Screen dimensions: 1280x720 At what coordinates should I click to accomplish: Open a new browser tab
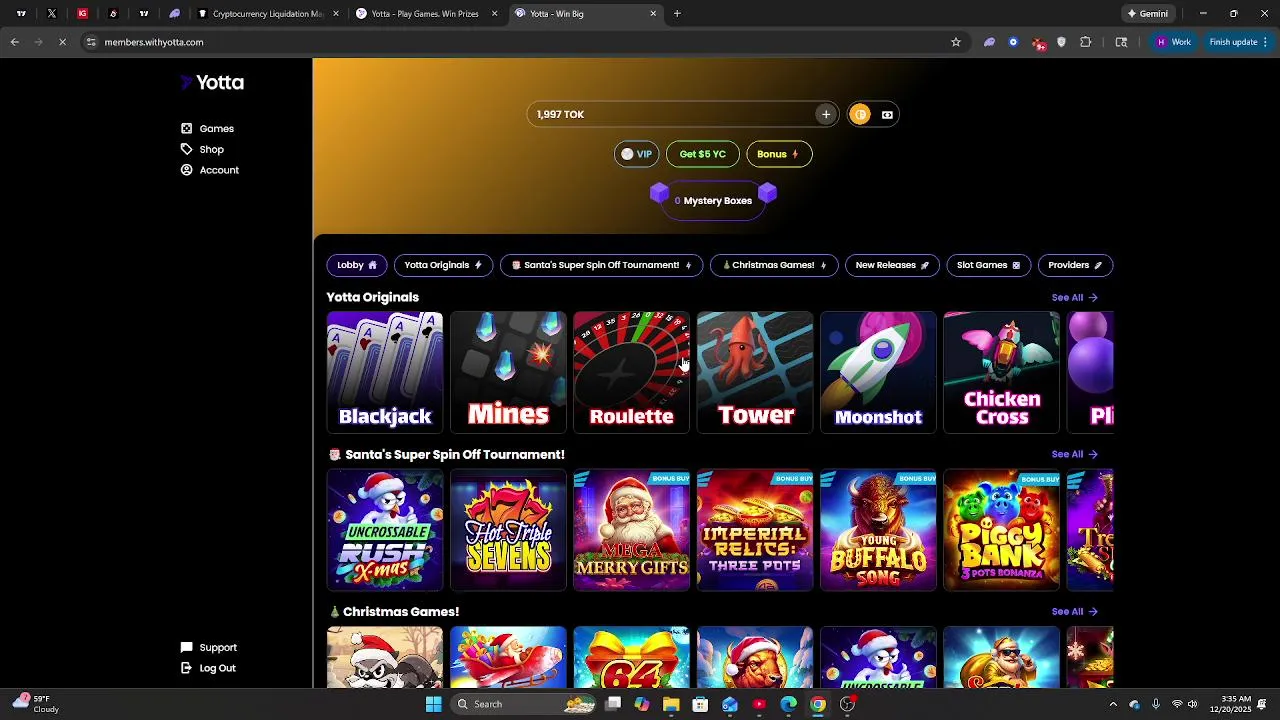[677, 14]
